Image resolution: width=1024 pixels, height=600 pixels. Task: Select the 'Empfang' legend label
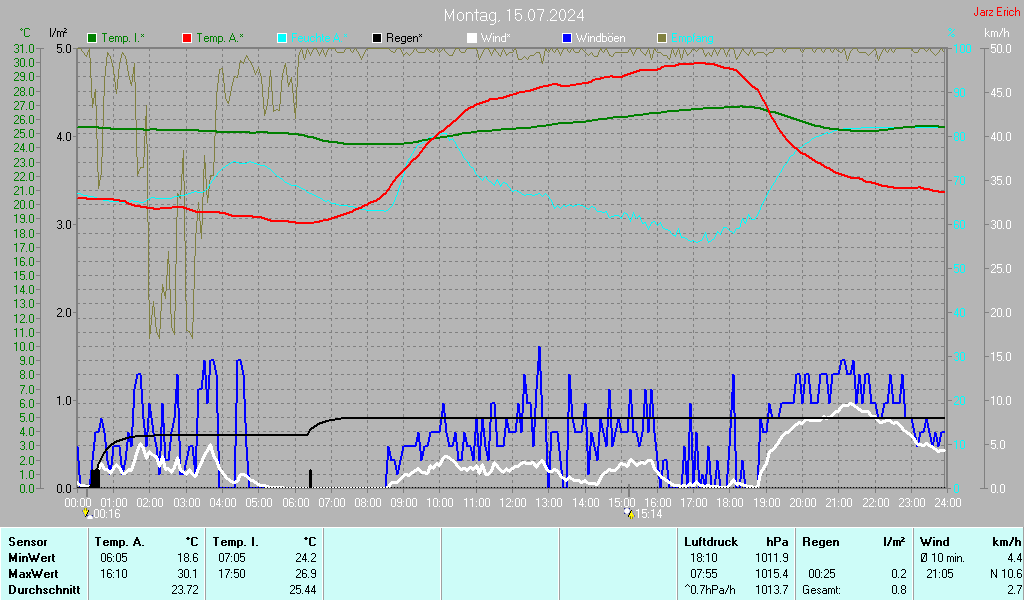[692, 38]
